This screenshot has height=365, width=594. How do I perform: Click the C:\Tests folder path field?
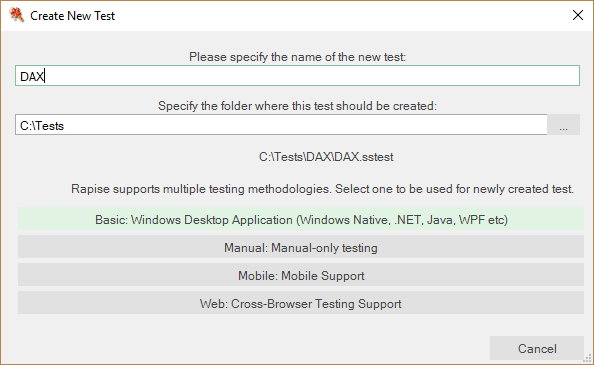tap(281, 125)
